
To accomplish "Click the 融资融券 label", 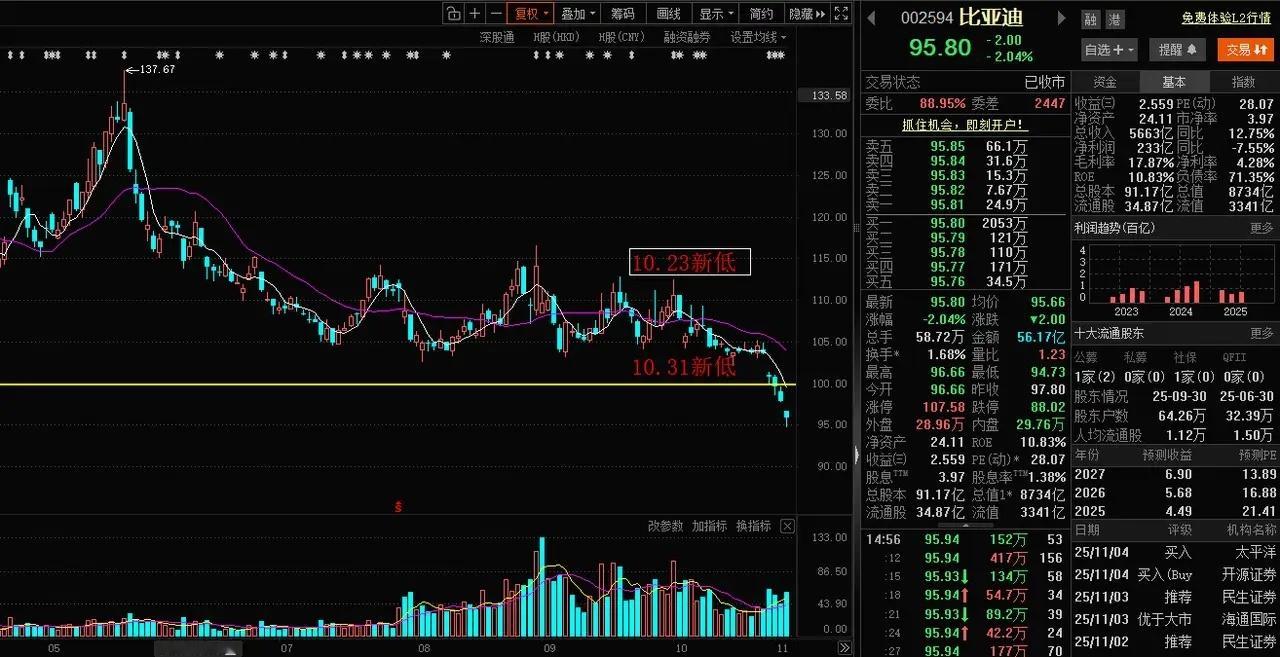I will (687, 37).
